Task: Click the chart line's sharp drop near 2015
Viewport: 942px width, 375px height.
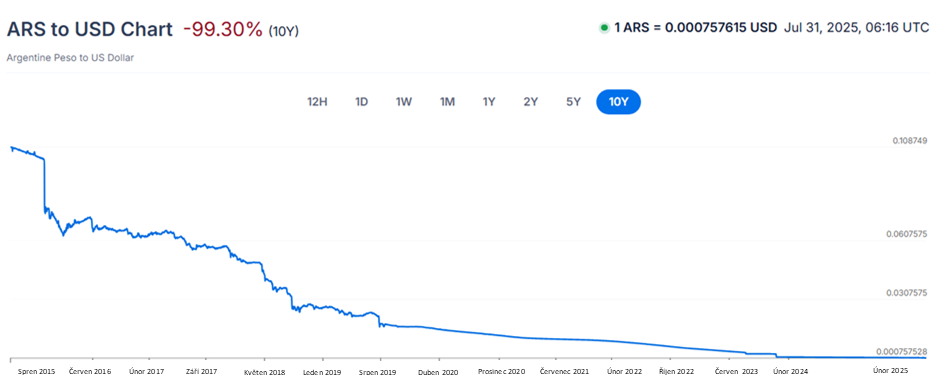Action: pyautogui.click(x=44, y=183)
